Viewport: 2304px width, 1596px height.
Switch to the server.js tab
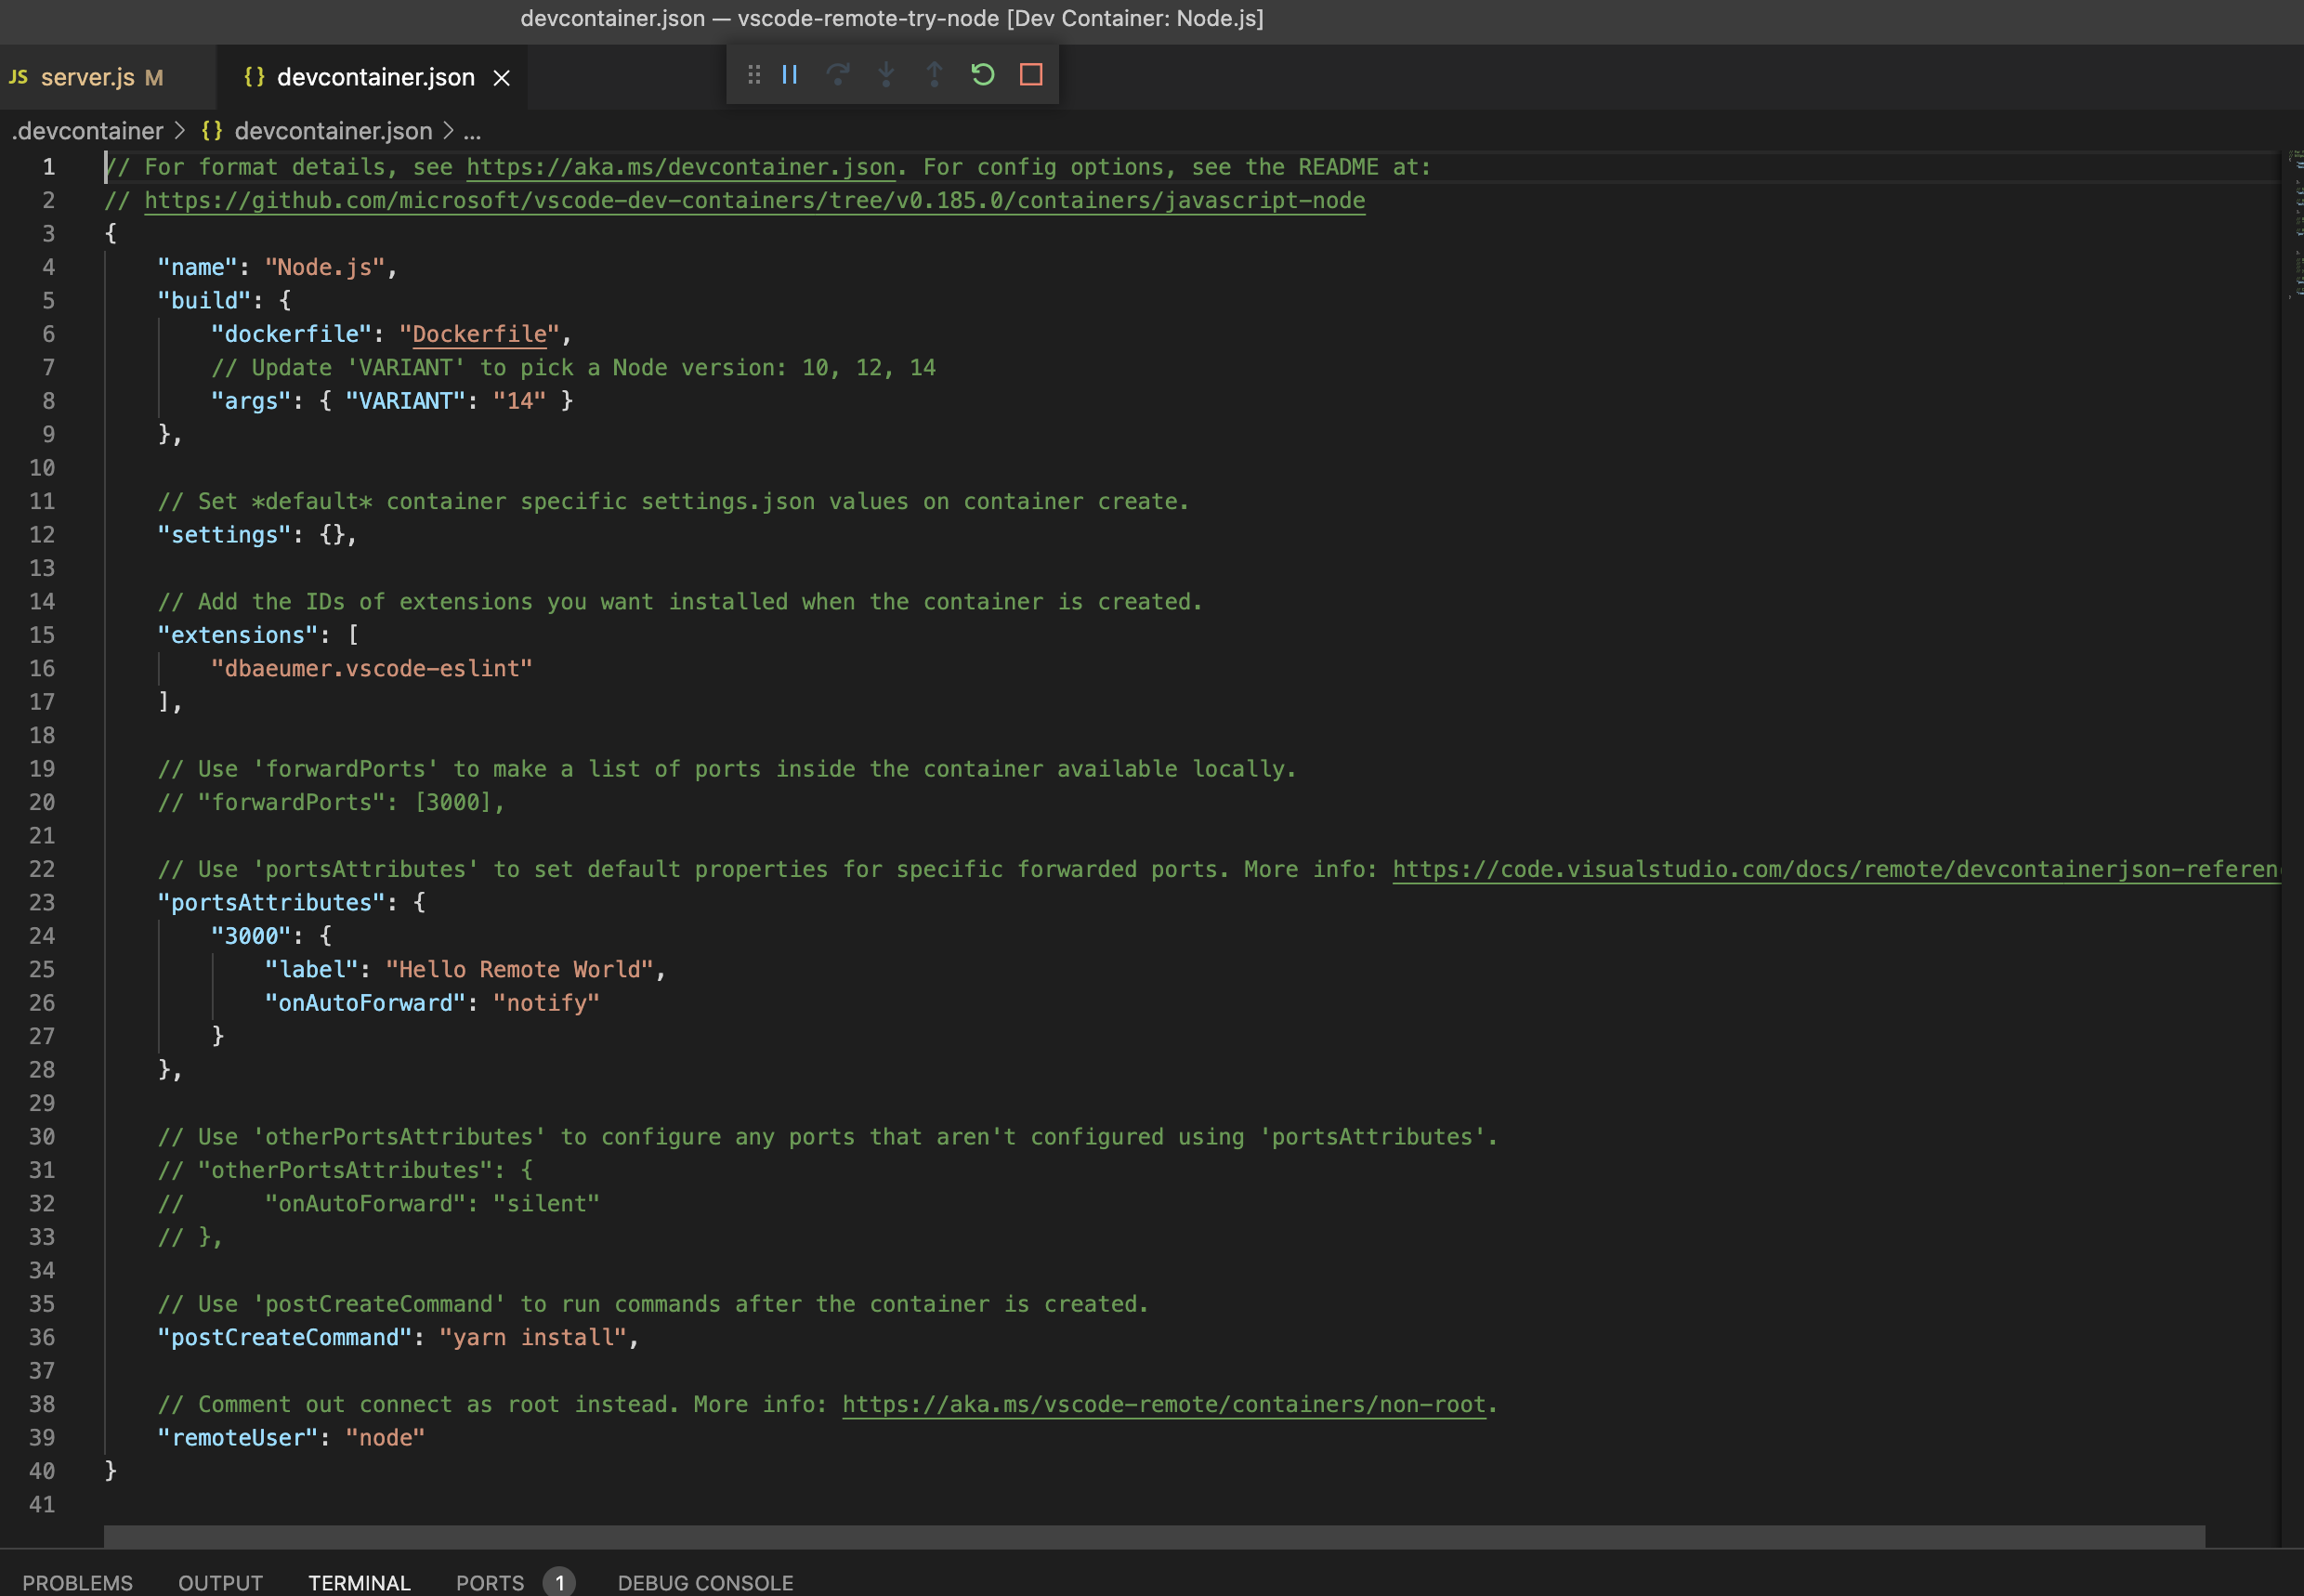pos(88,78)
